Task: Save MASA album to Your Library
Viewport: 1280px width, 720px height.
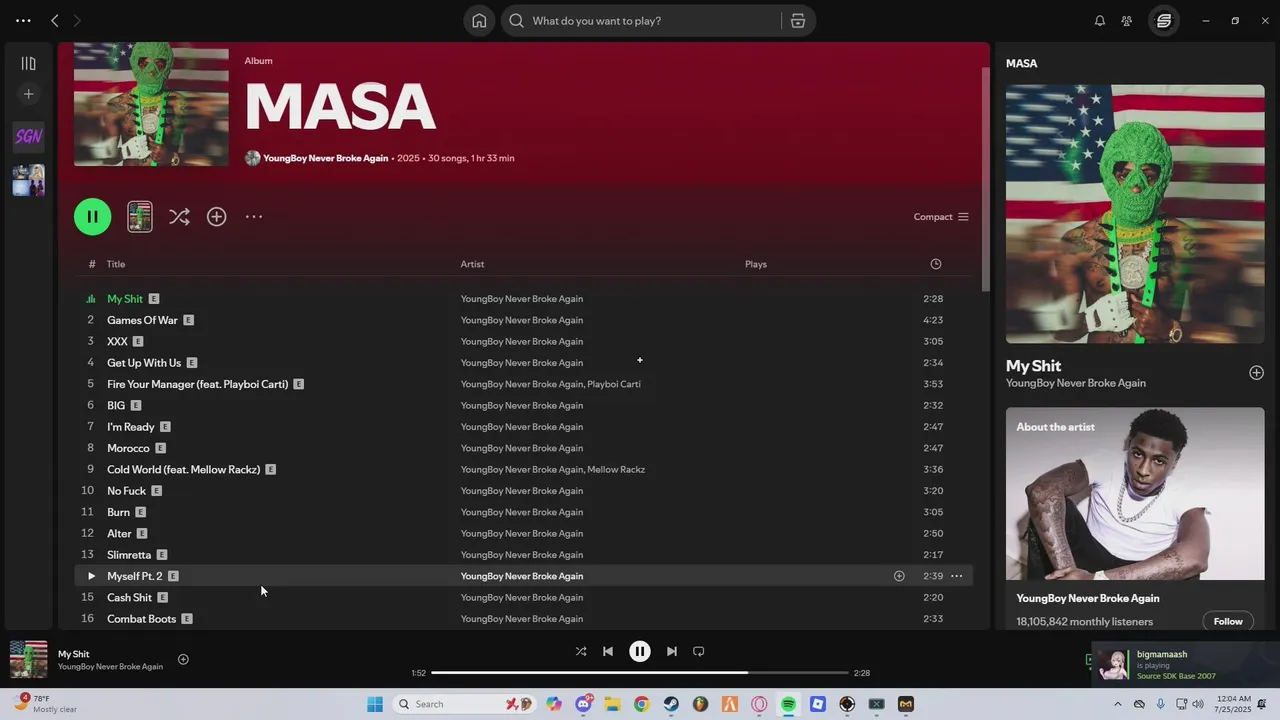Action: [216, 216]
